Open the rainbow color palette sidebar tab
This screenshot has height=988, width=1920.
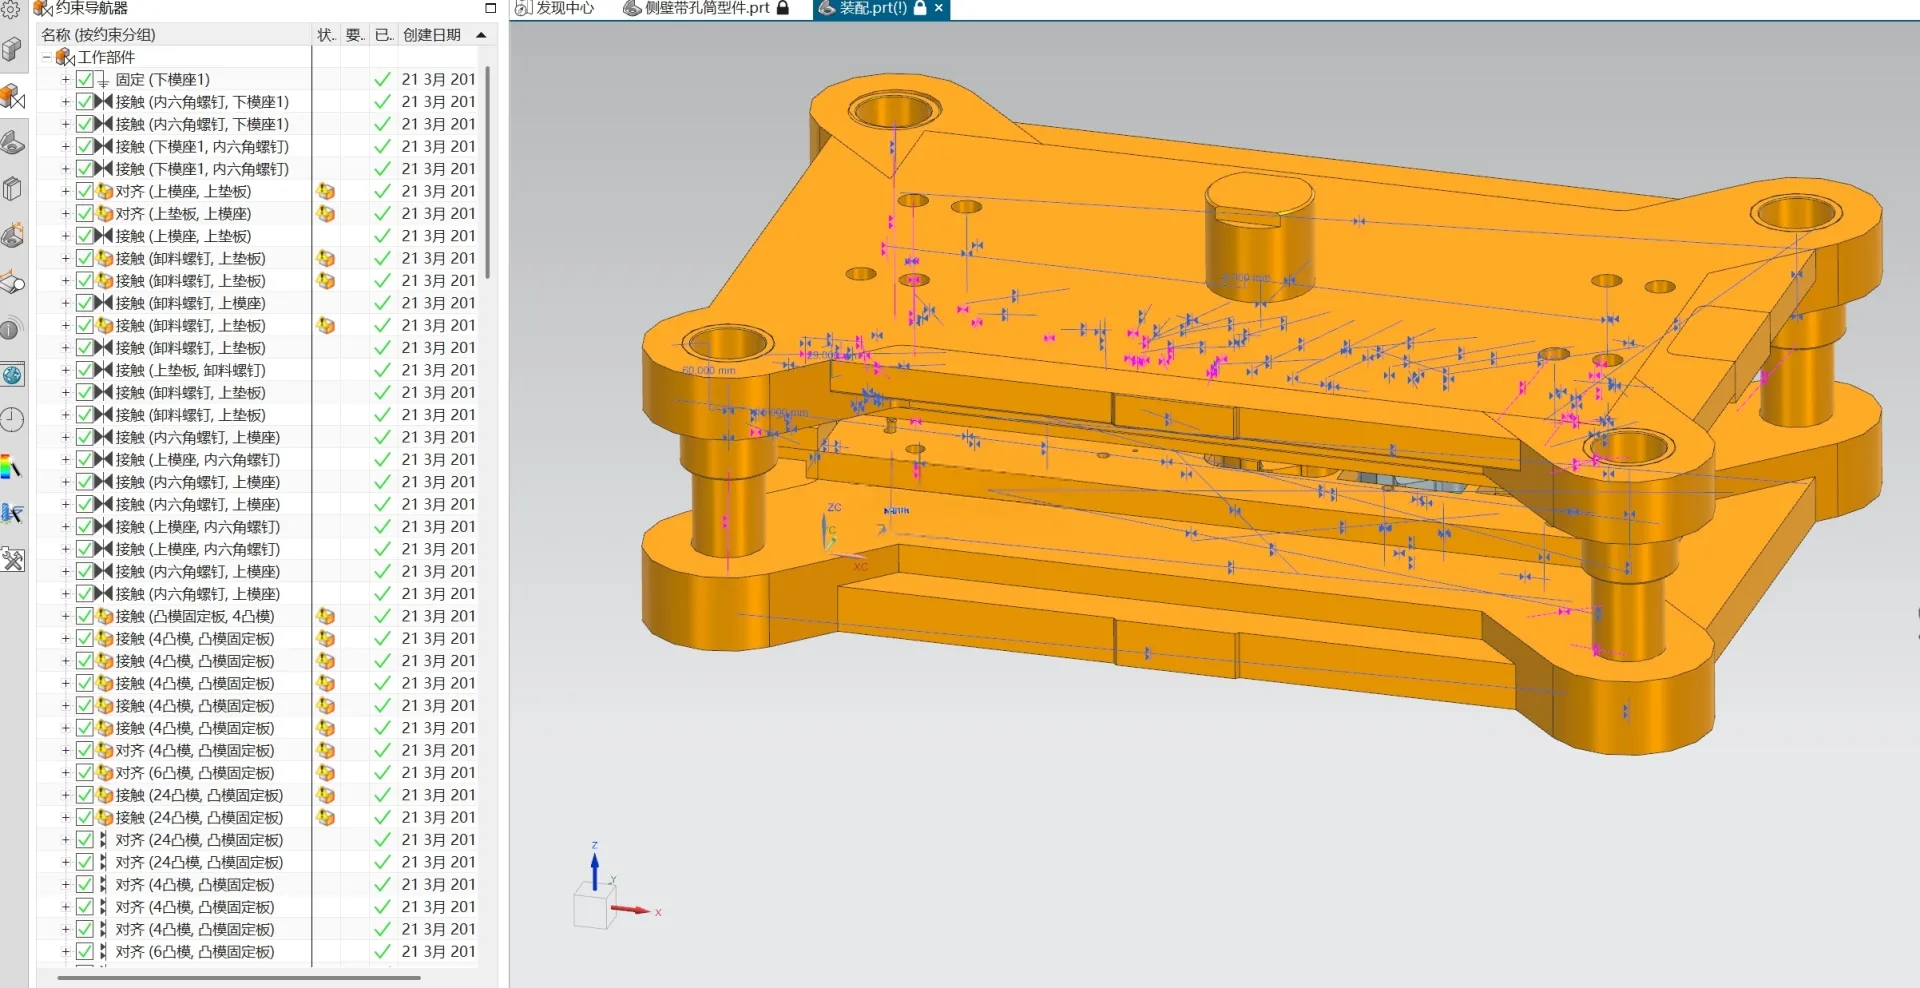(12, 467)
